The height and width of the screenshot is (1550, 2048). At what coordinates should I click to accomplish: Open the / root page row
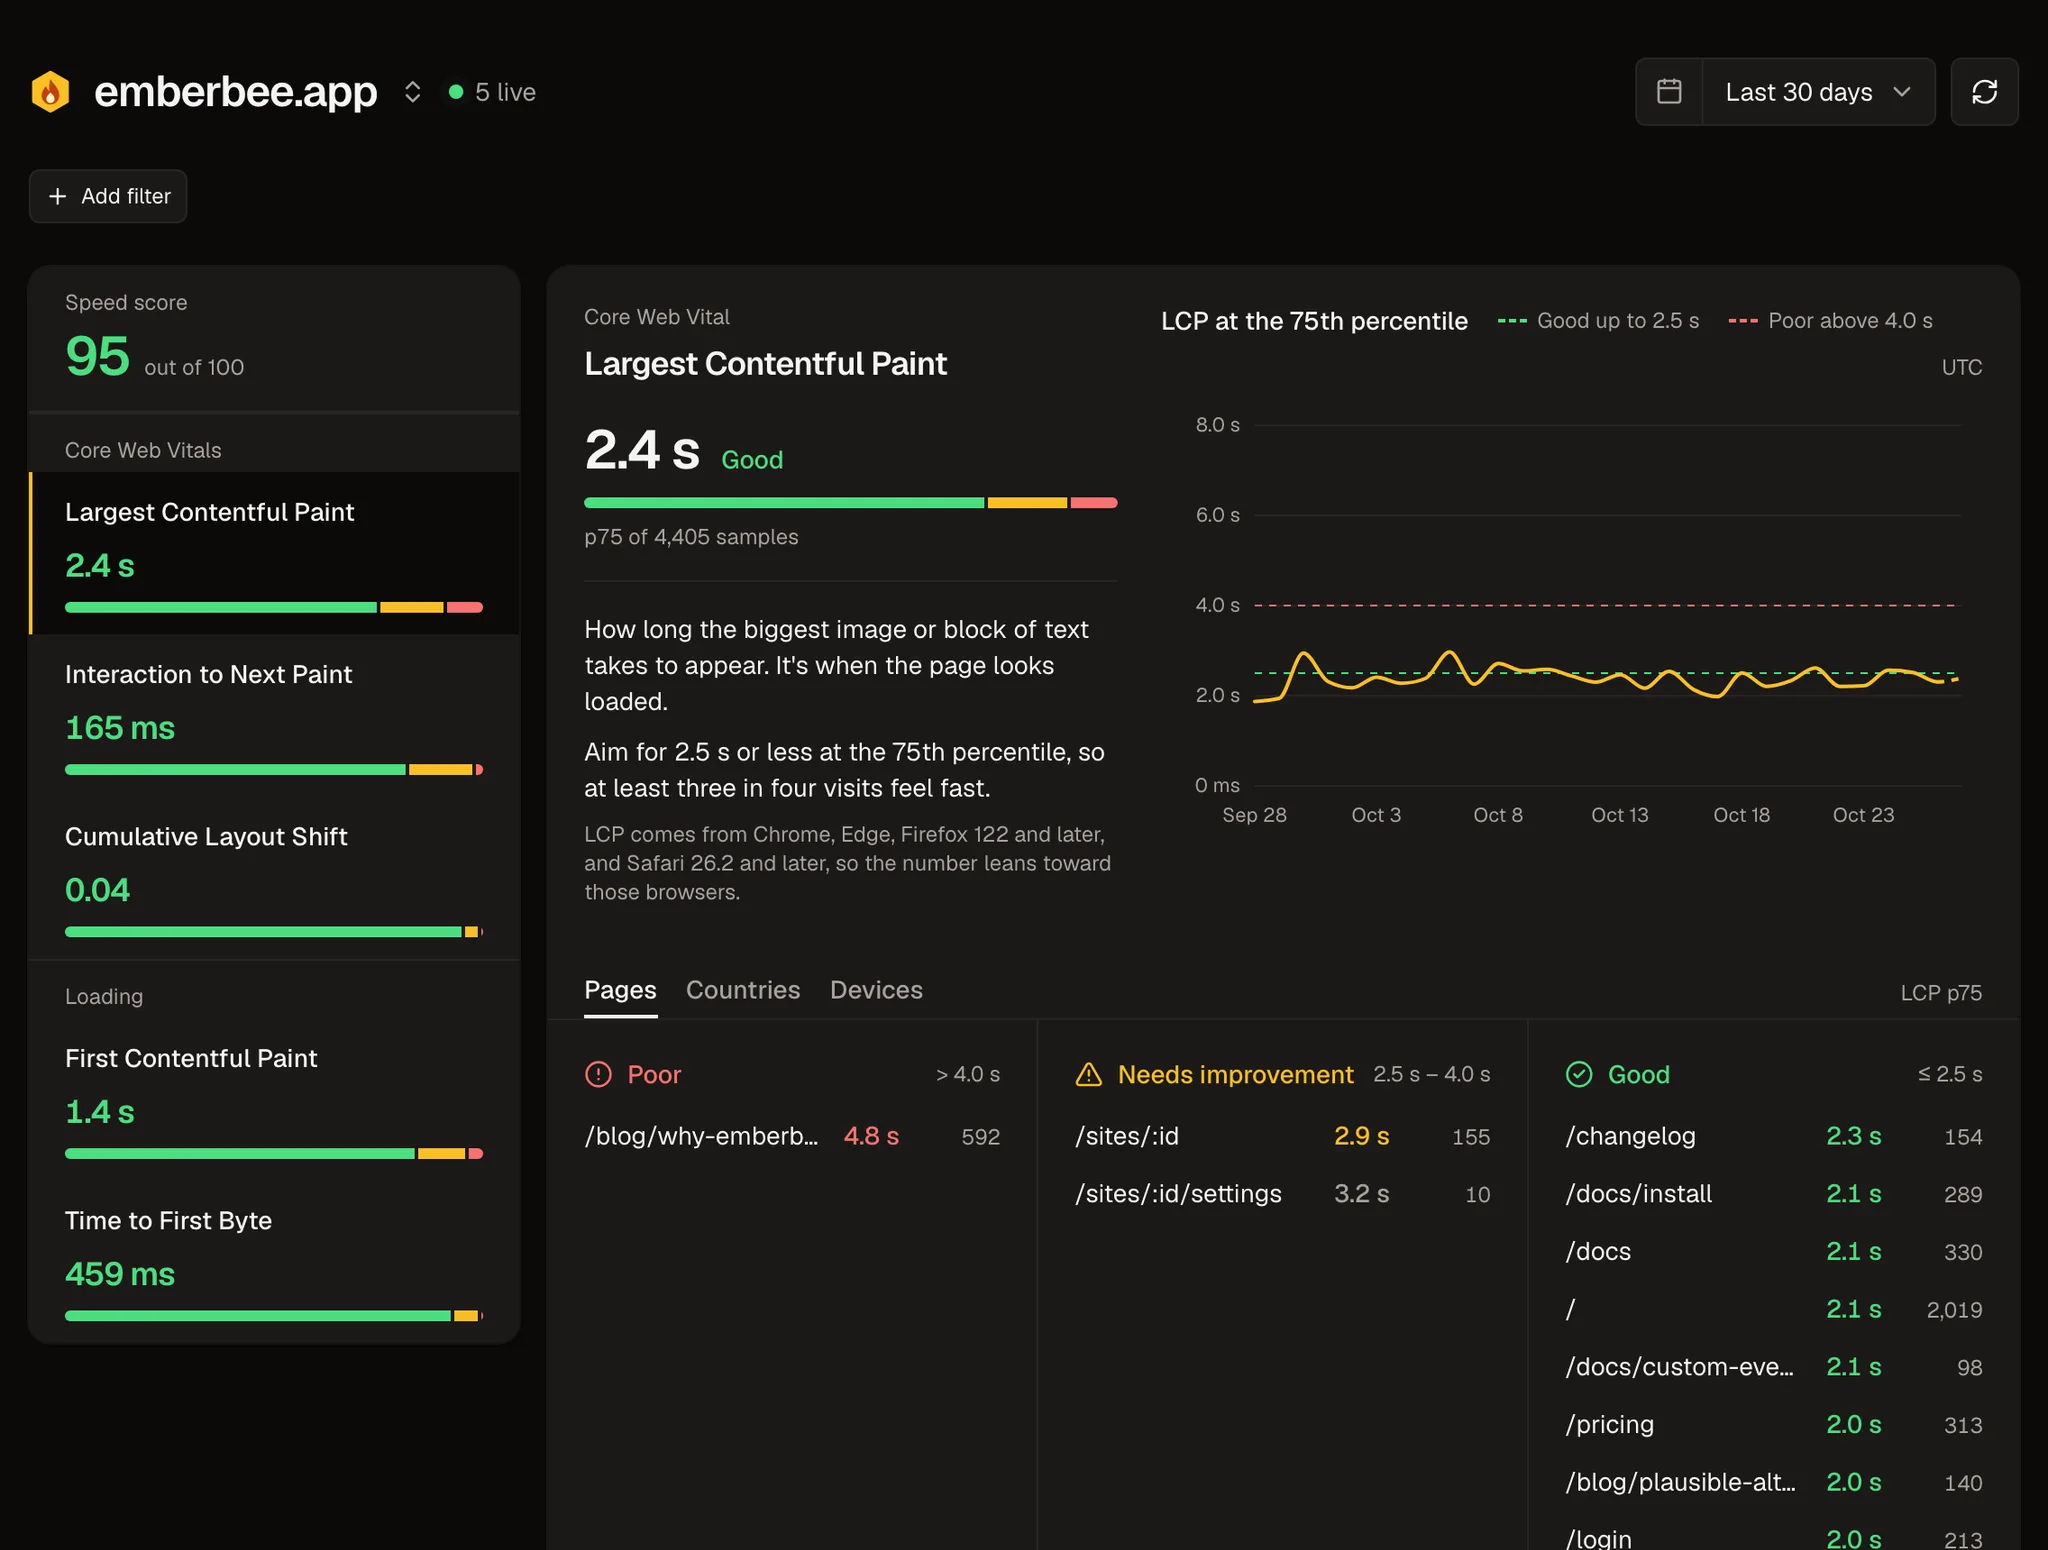(x=1774, y=1309)
